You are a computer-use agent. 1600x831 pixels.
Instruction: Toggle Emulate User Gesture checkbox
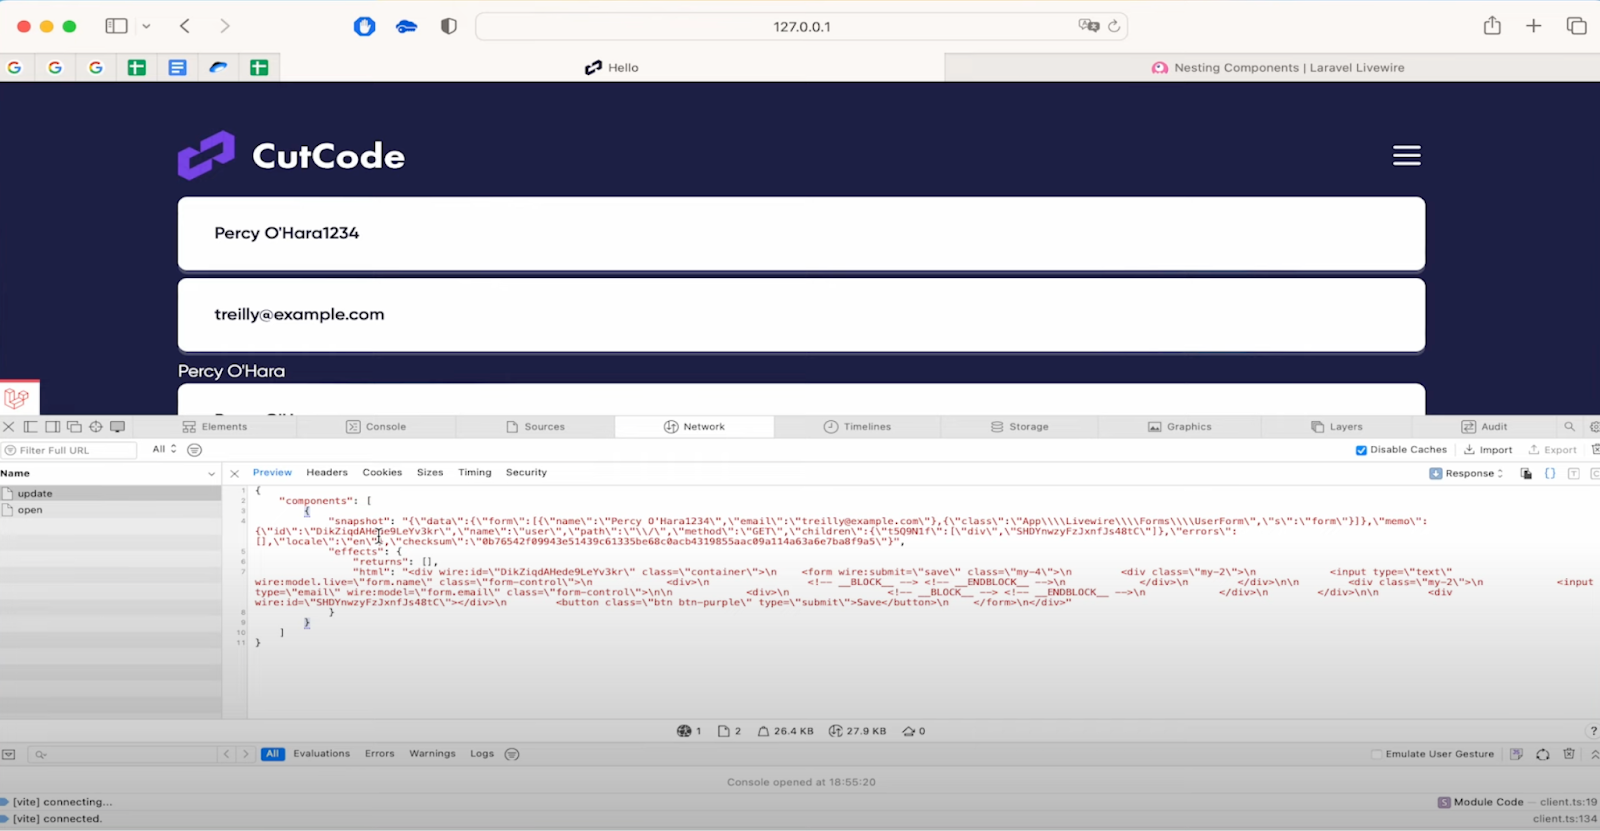pos(1377,754)
